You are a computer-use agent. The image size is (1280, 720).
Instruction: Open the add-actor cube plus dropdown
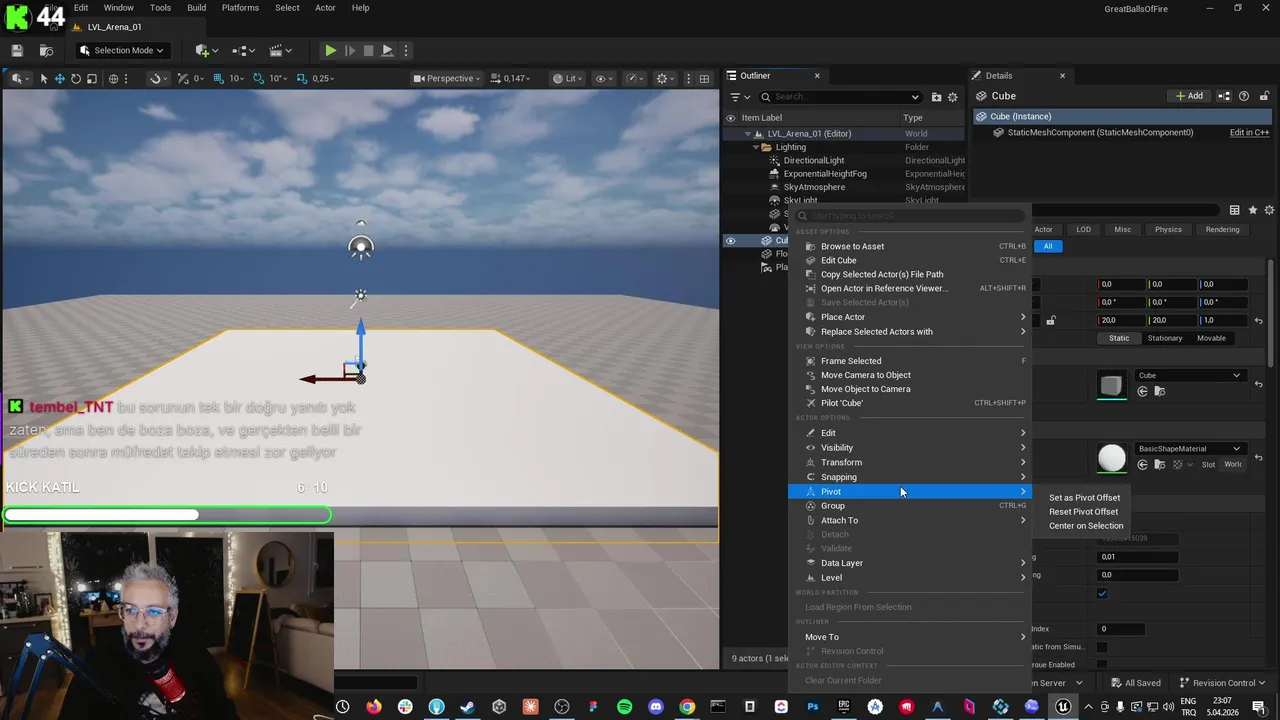pos(206,50)
